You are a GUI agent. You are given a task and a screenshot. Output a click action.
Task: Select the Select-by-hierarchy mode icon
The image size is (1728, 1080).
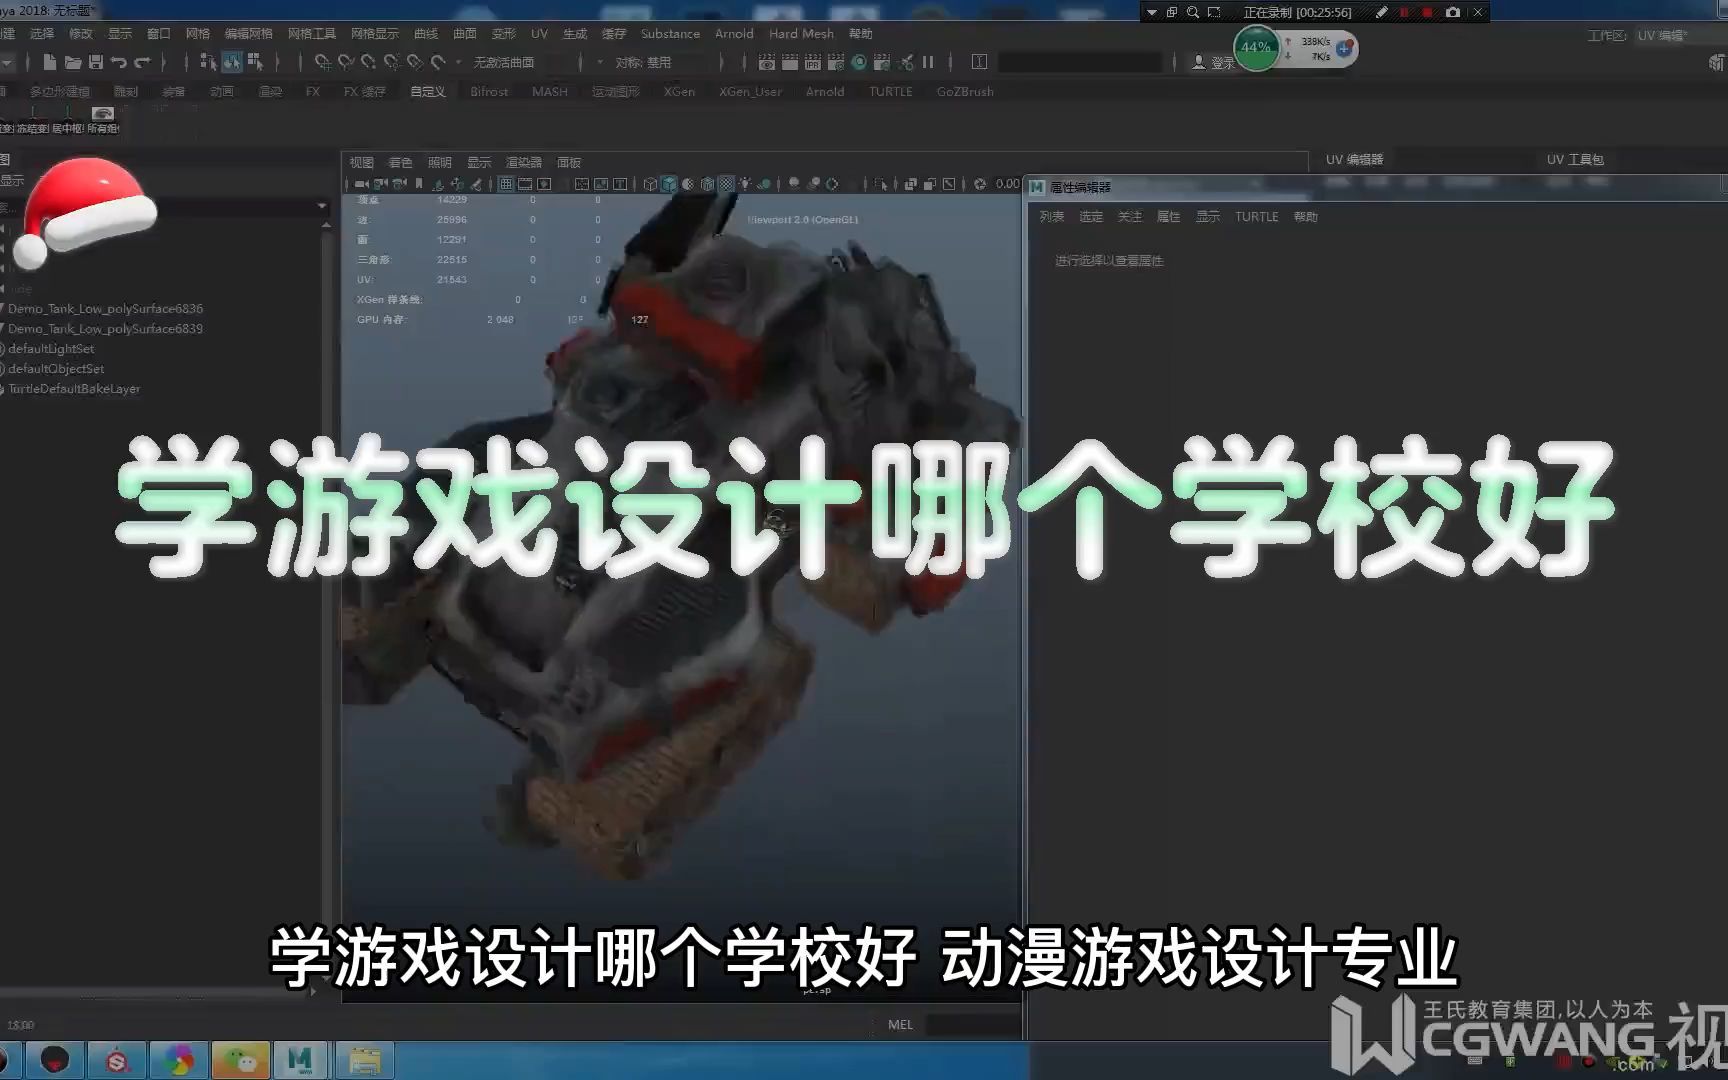[208, 62]
